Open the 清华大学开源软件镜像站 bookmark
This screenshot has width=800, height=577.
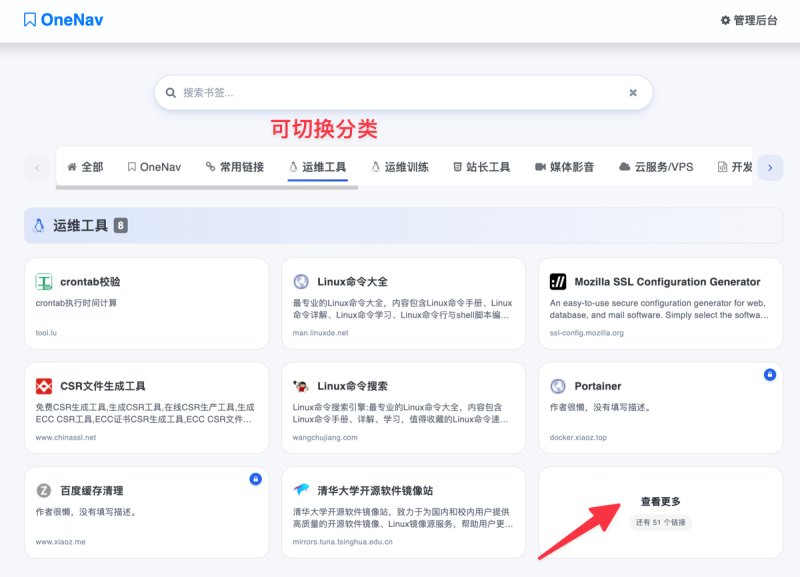(x=404, y=513)
